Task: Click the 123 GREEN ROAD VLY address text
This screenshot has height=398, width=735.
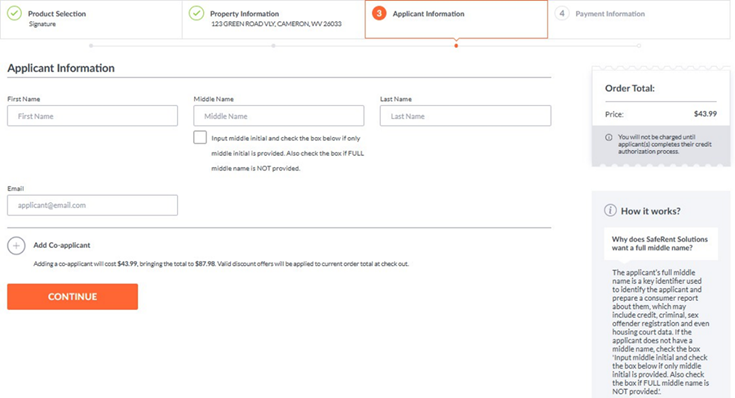Action: tap(276, 24)
